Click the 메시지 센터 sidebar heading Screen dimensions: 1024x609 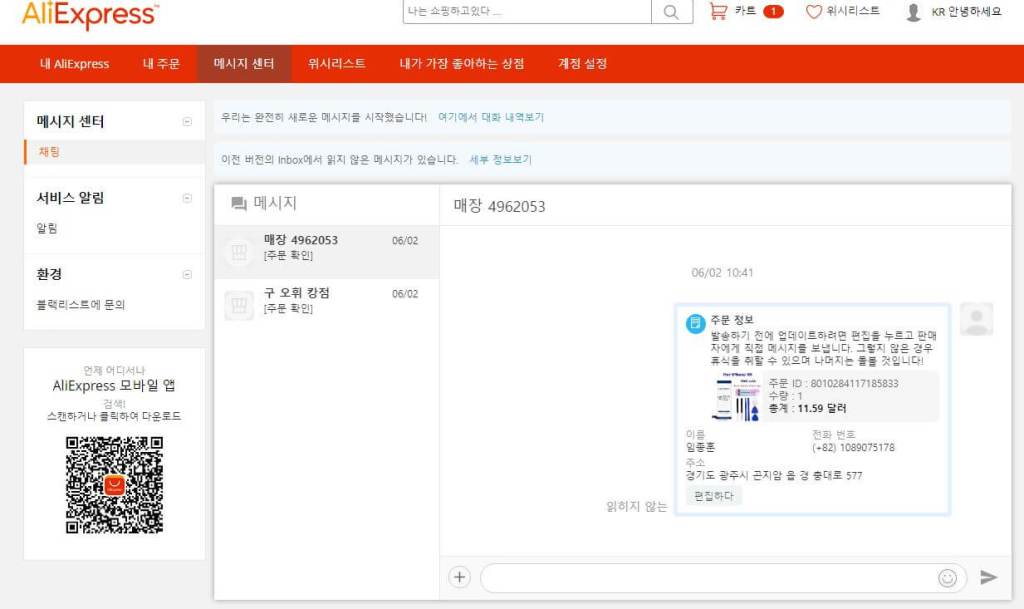pyautogui.click(x=70, y=121)
